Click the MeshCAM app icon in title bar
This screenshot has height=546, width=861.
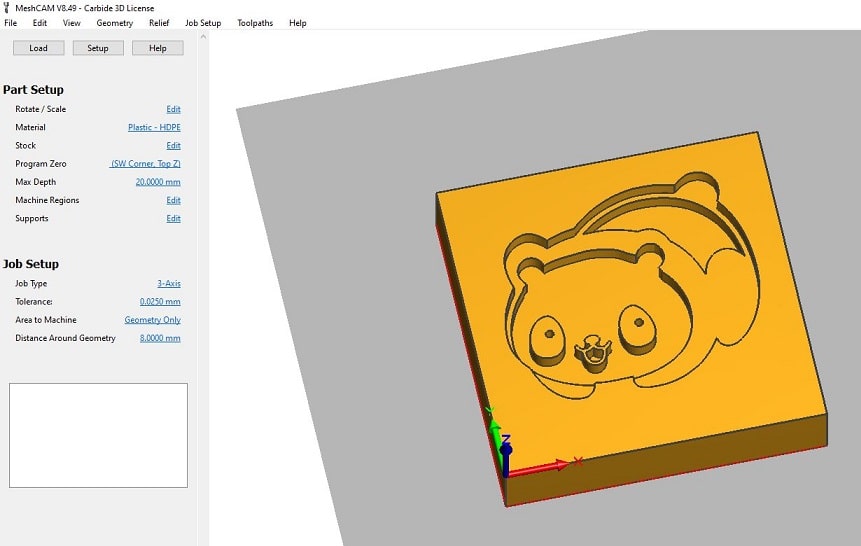pyautogui.click(x=7, y=8)
